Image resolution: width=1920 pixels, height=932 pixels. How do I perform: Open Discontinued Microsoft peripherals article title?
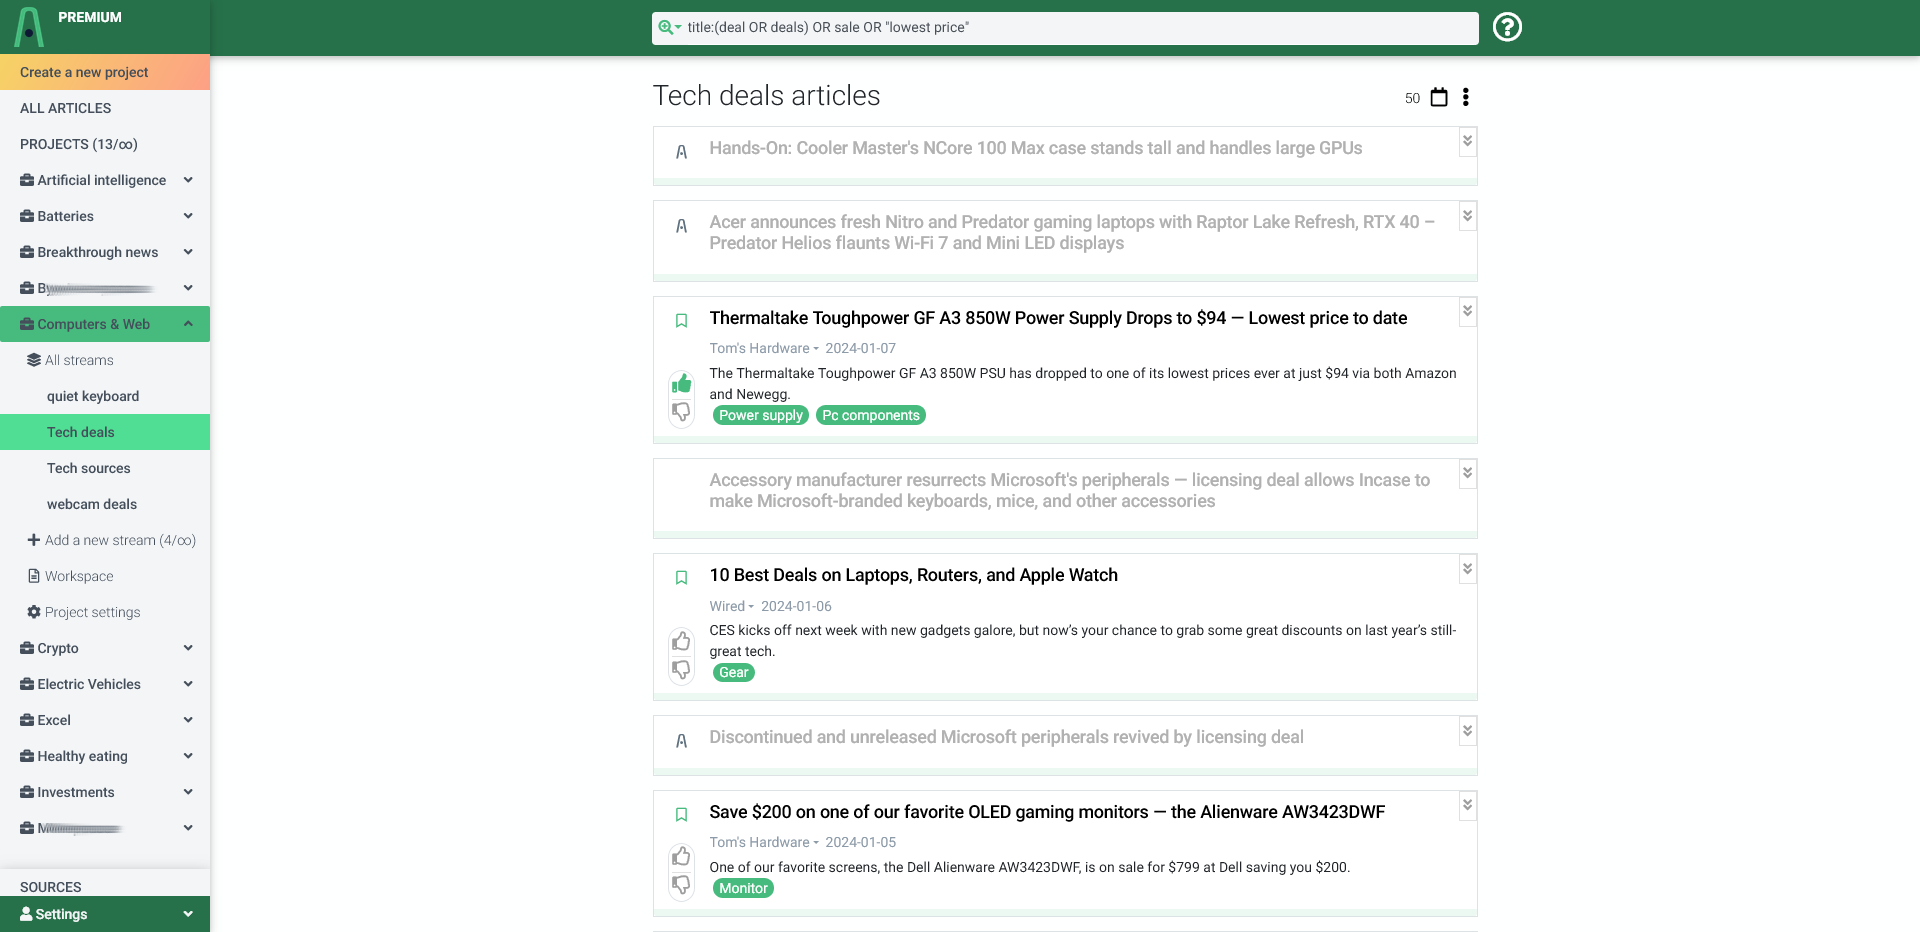1007,737
